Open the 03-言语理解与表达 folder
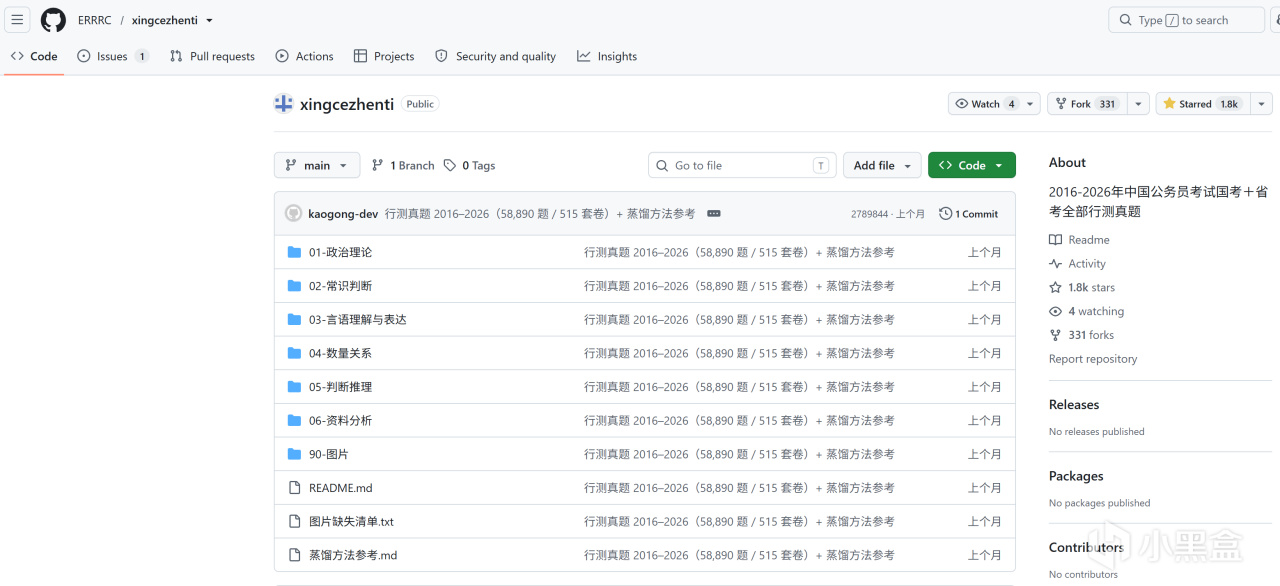Image resolution: width=1280 pixels, height=586 pixels. 358,320
